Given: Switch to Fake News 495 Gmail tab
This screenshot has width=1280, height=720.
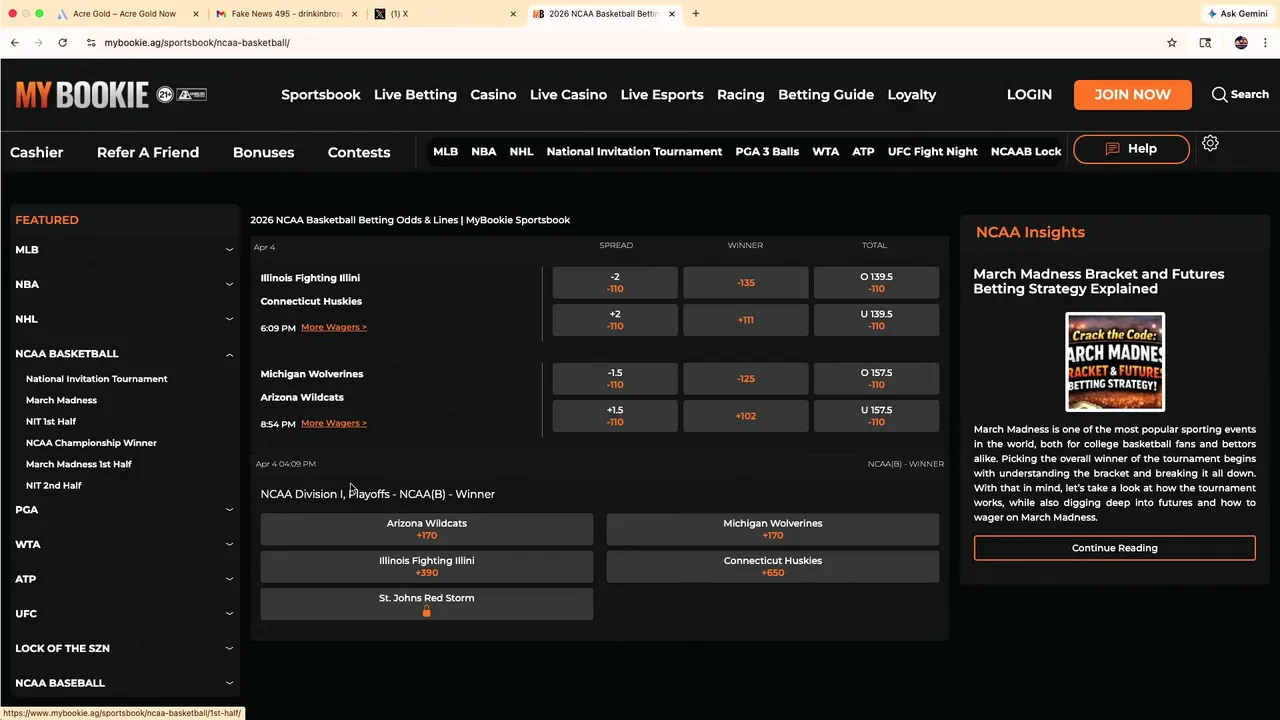Looking at the screenshot, I should [286, 14].
